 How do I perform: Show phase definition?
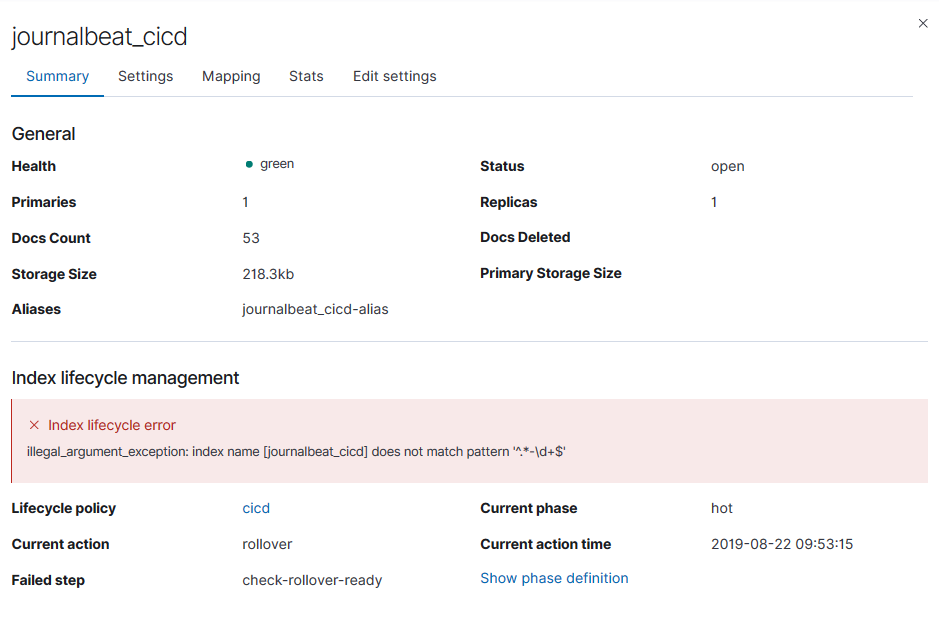554,578
